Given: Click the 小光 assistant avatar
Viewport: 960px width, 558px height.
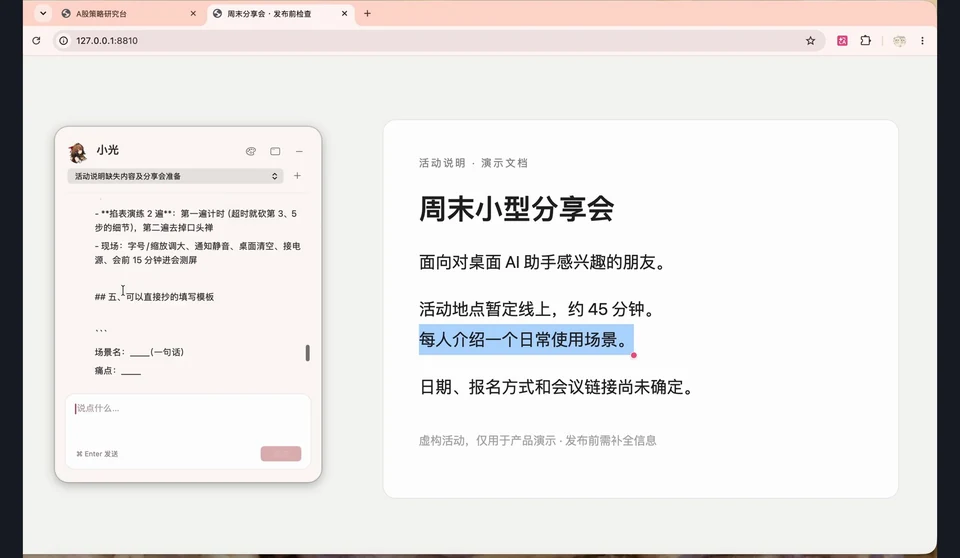Looking at the screenshot, I should [x=78, y=153].
